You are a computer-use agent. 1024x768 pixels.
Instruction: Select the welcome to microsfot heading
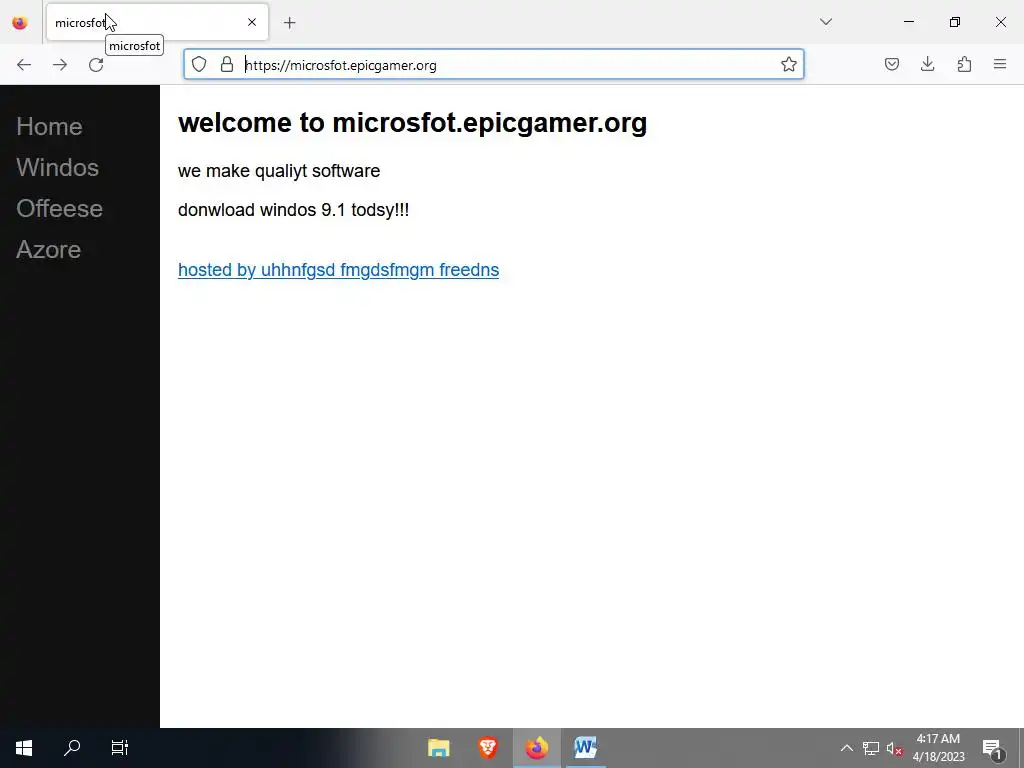pos(412,123)
